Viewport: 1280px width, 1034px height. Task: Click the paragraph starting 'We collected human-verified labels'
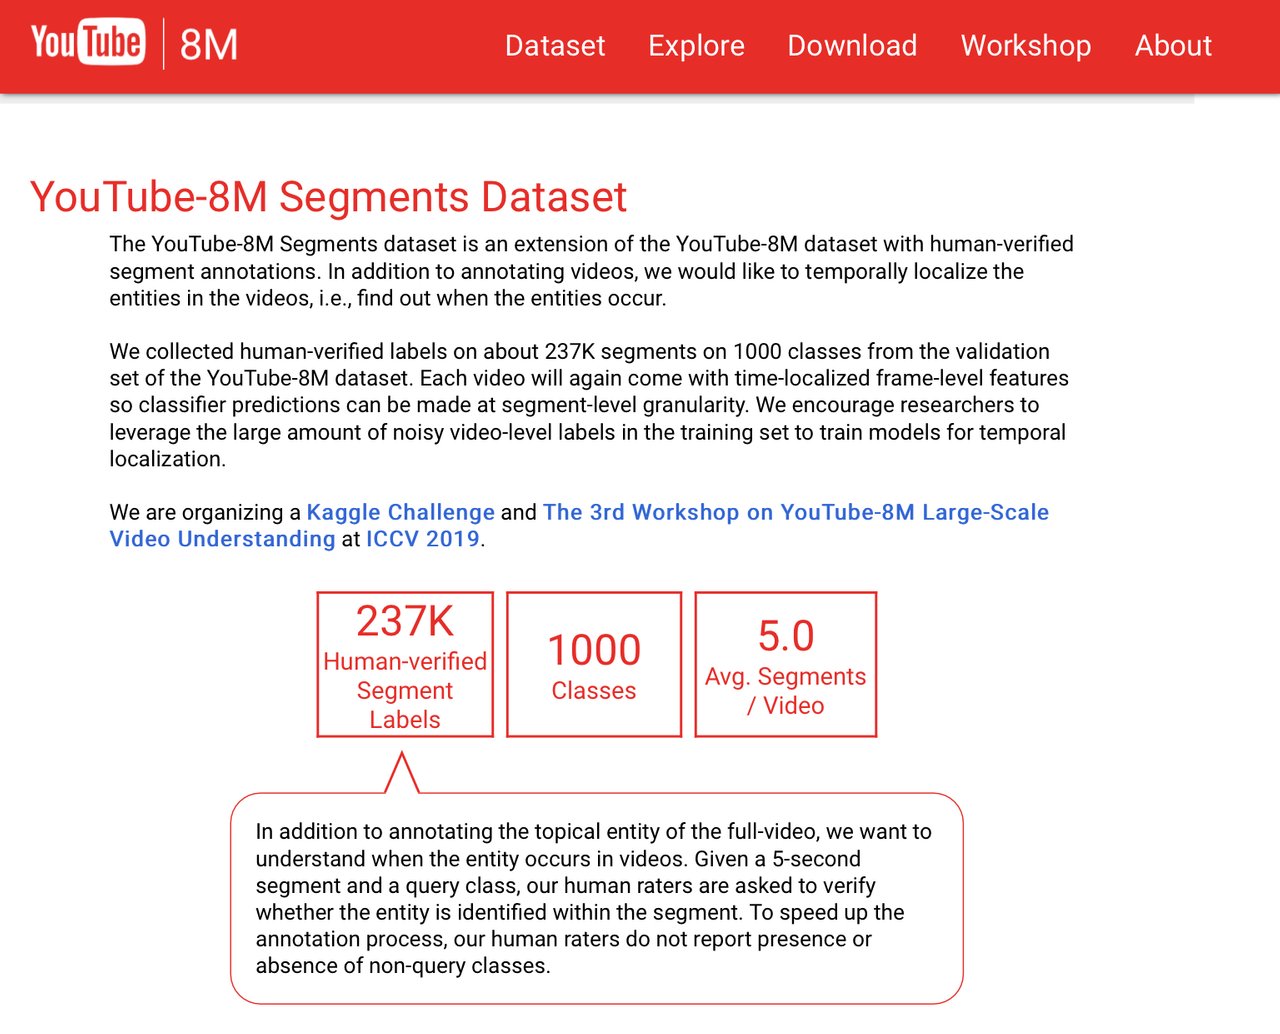click(x=589, y=405)
